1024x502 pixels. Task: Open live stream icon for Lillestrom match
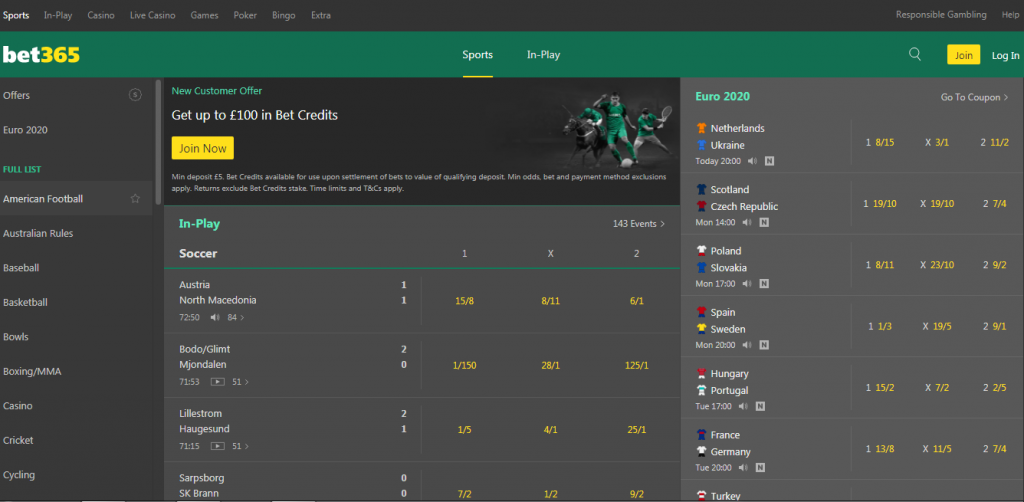coord(217,446)
